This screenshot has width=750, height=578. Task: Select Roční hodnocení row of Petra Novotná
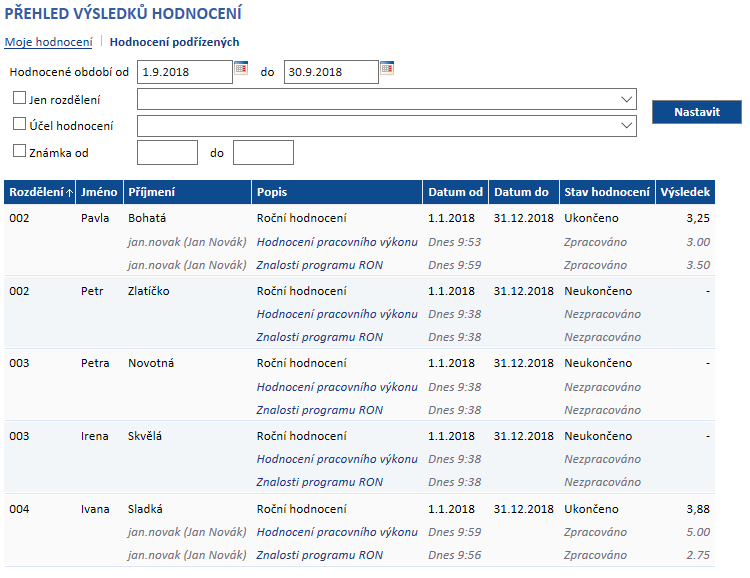[x=359, y=363]
